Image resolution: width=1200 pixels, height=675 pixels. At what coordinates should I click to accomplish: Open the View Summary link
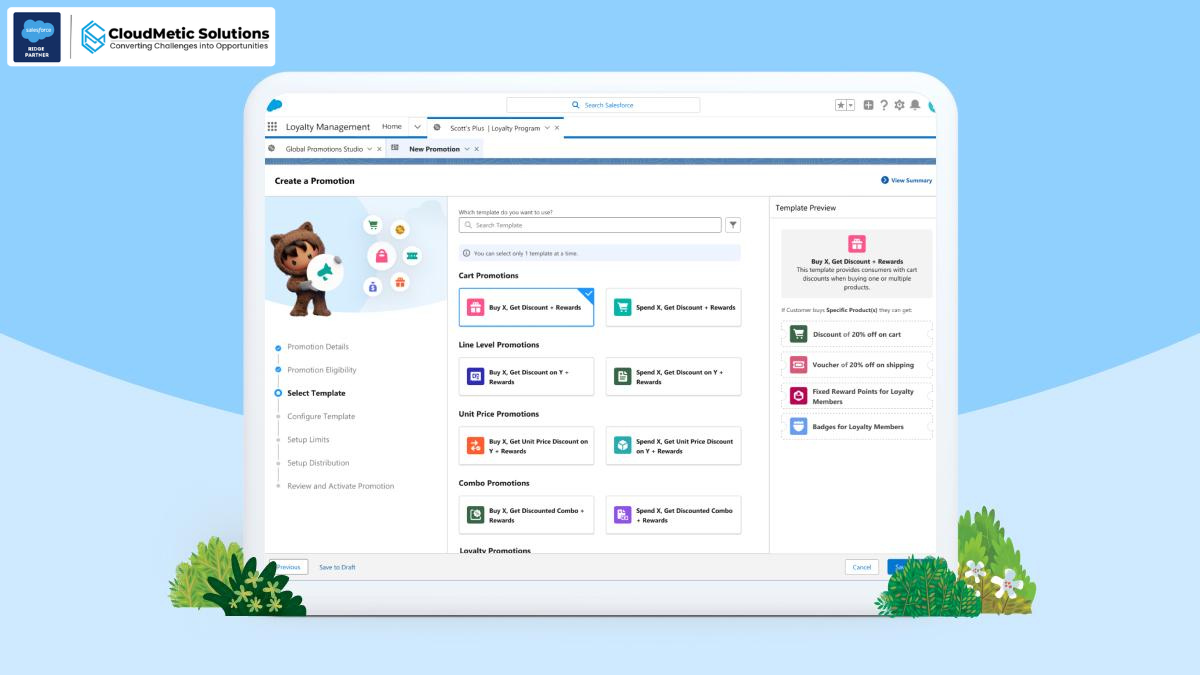(x=911, y=180)
